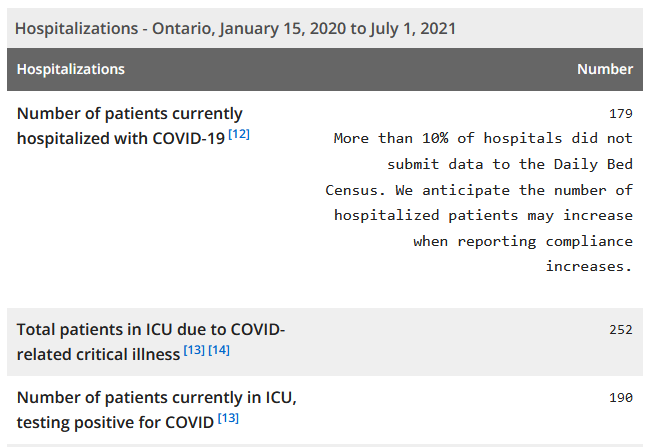Click the row label Number of patients currently in ICU
This screenshot has height=447, width=651.
[x=157, y=410]
